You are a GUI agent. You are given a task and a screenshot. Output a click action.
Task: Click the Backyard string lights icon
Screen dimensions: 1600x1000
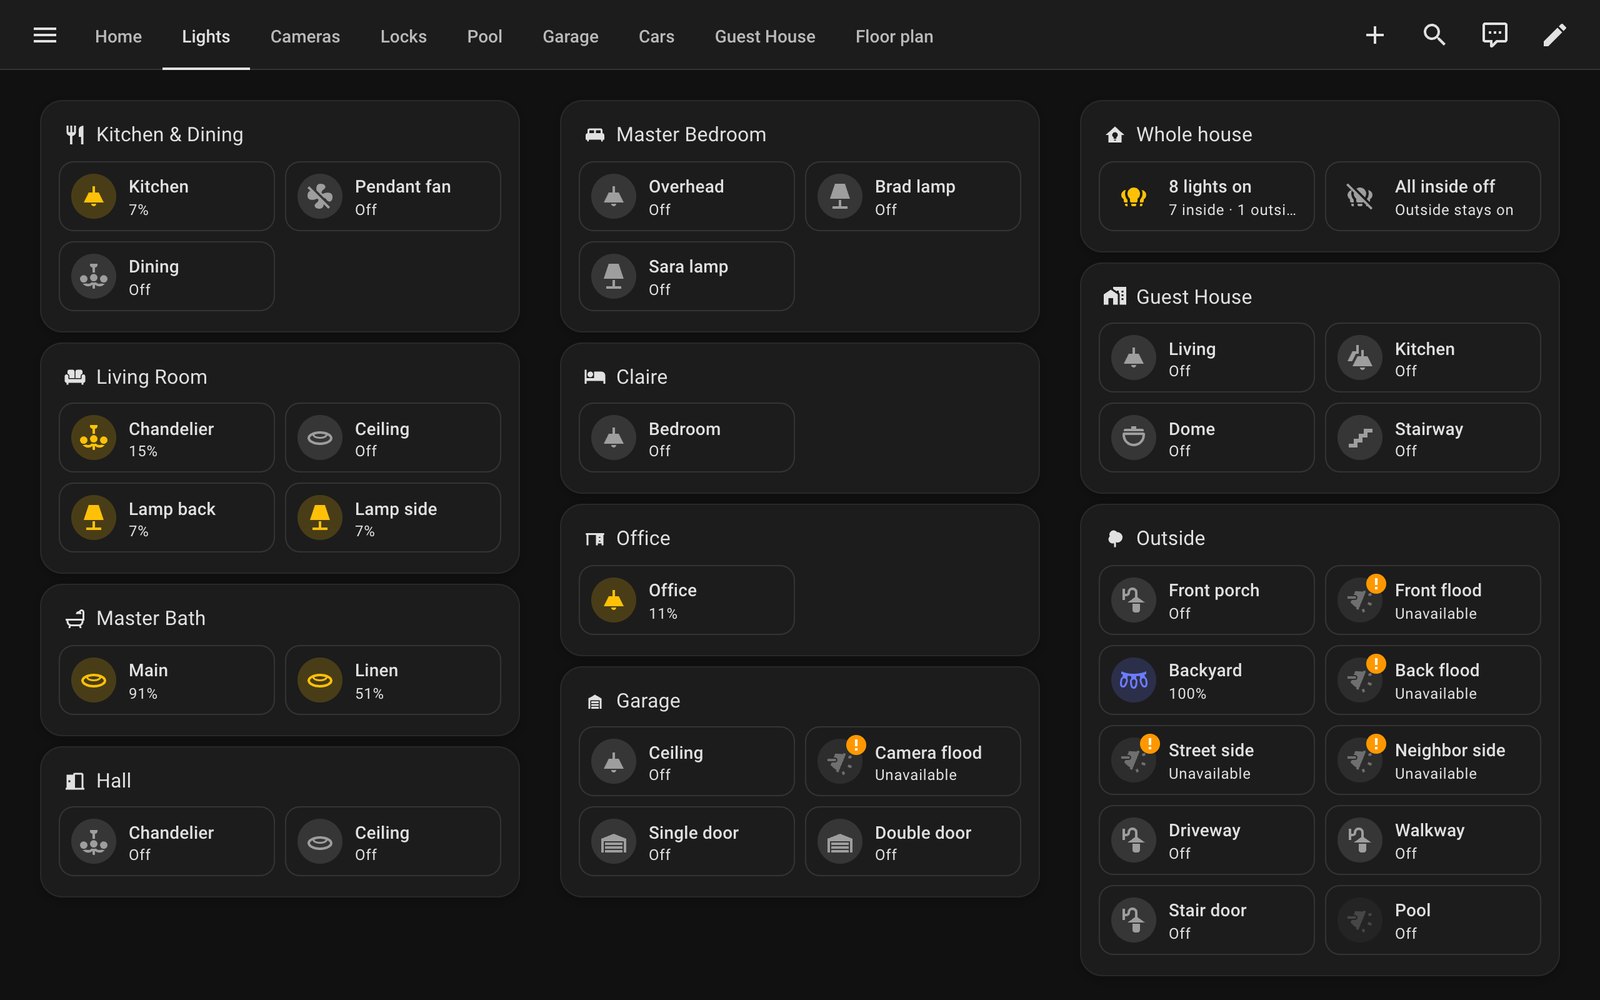(1134, 680)
